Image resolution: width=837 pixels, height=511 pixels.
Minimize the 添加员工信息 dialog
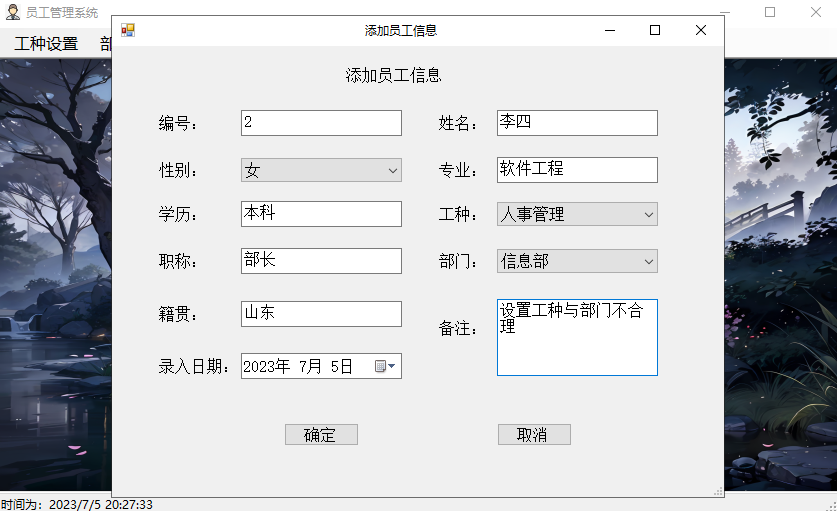609,30
